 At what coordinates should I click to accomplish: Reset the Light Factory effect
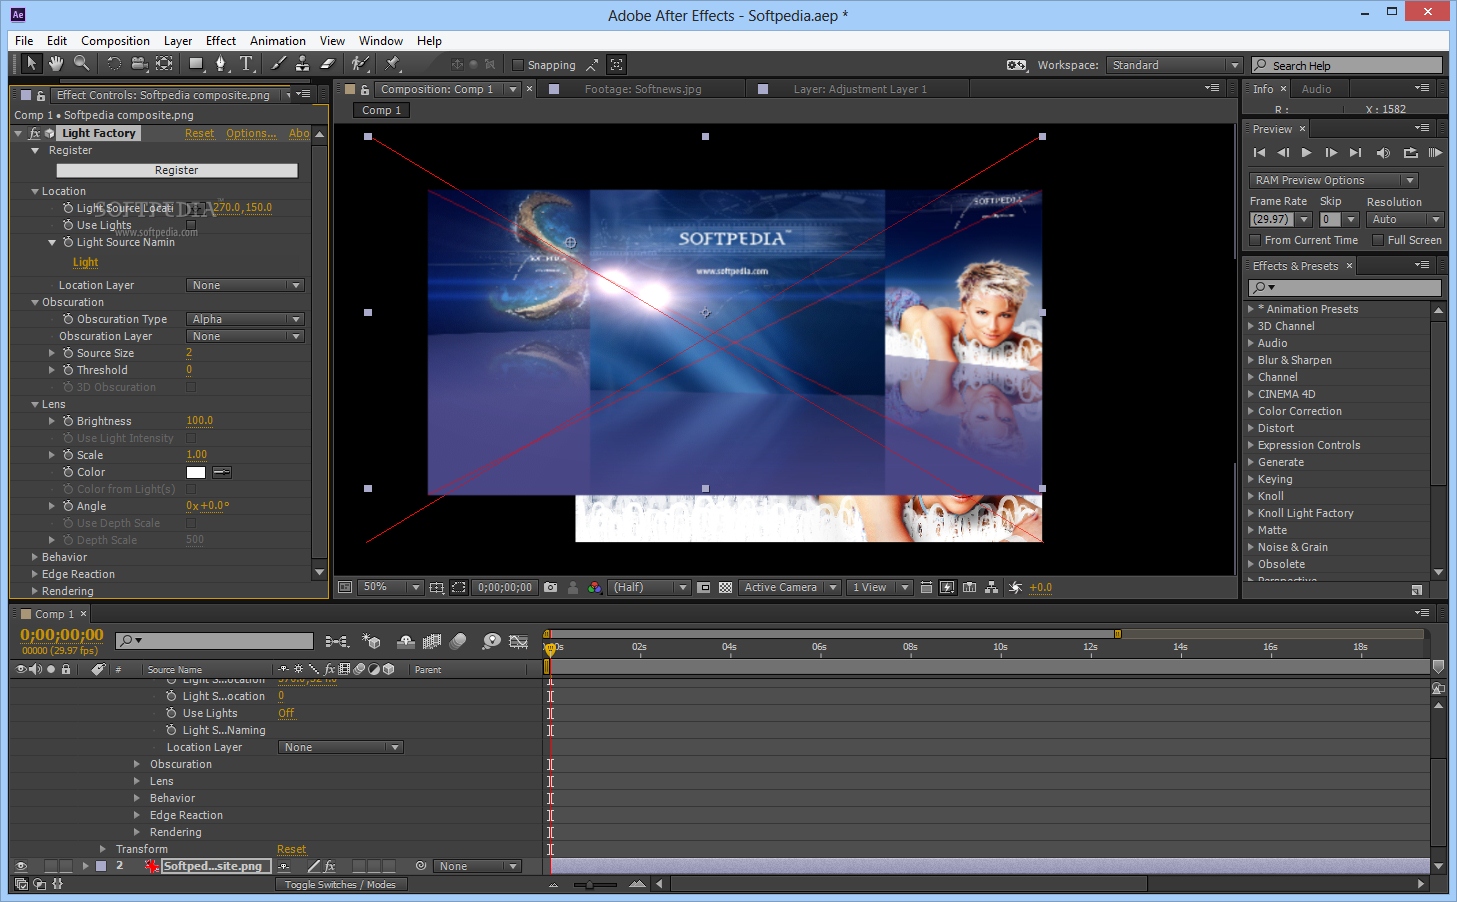199,133
